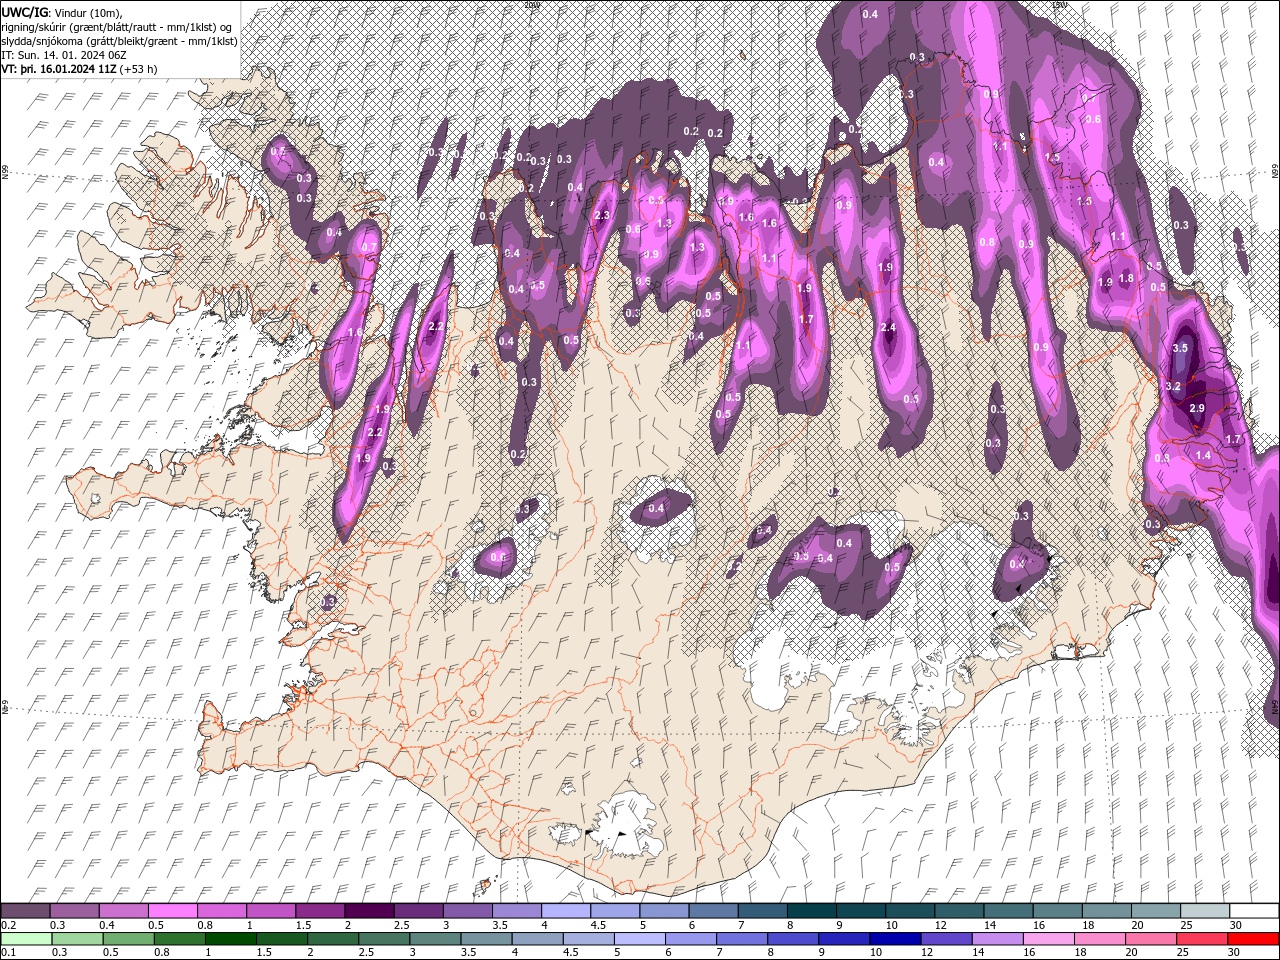Click the pale green 0.1 rain-scale swatch

[26, 938]
